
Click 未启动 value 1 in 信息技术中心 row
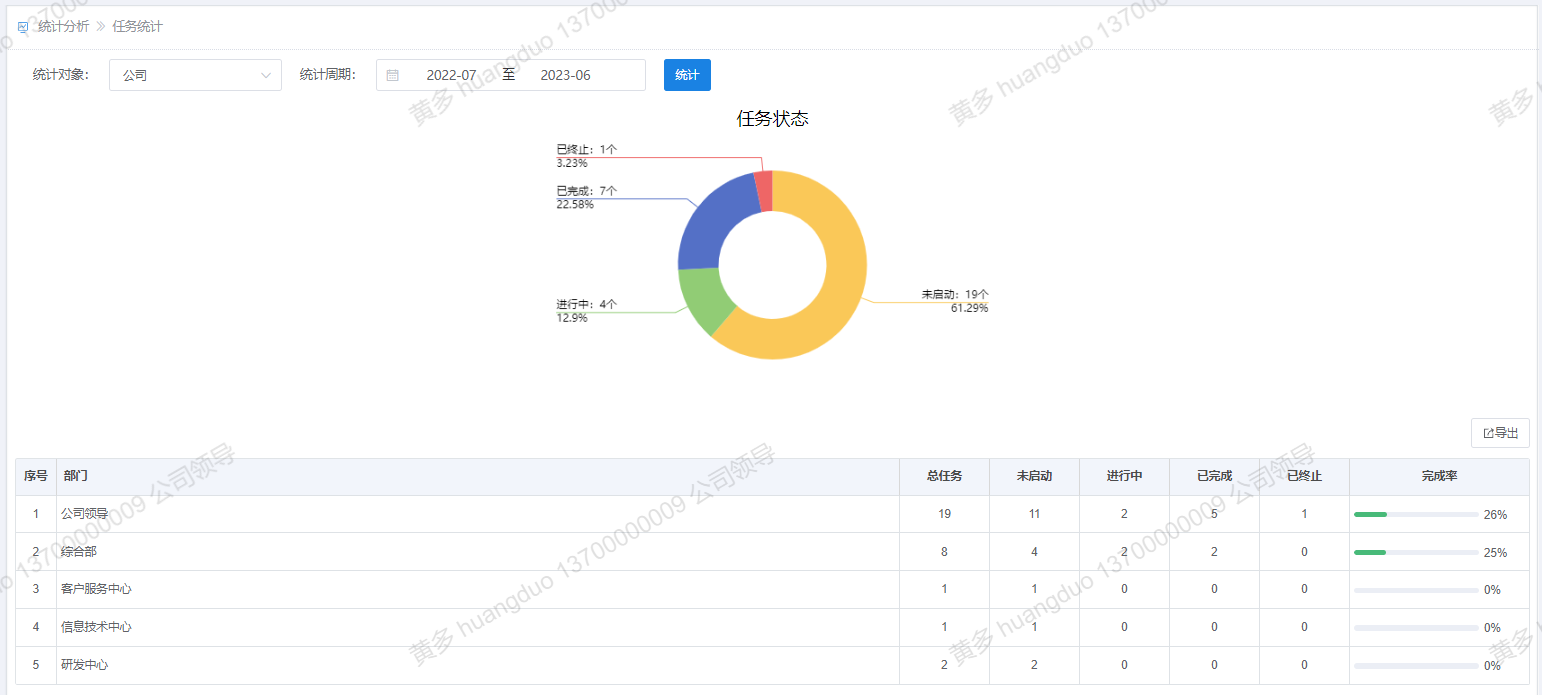1034,628
